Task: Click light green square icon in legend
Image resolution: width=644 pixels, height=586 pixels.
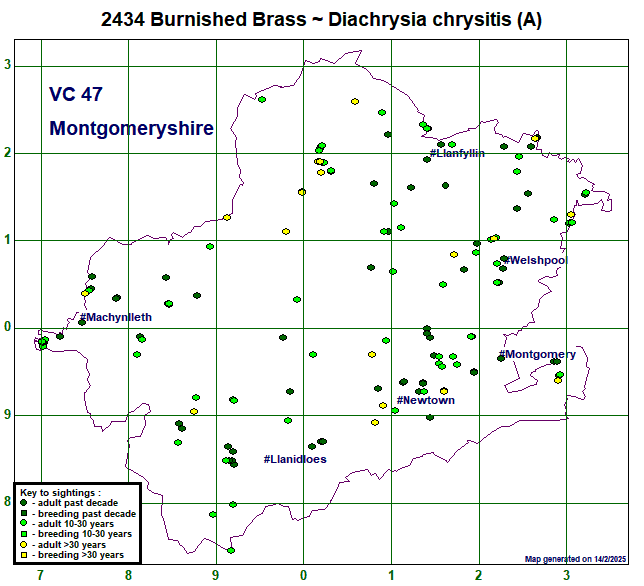Action: tap(24, 534)
